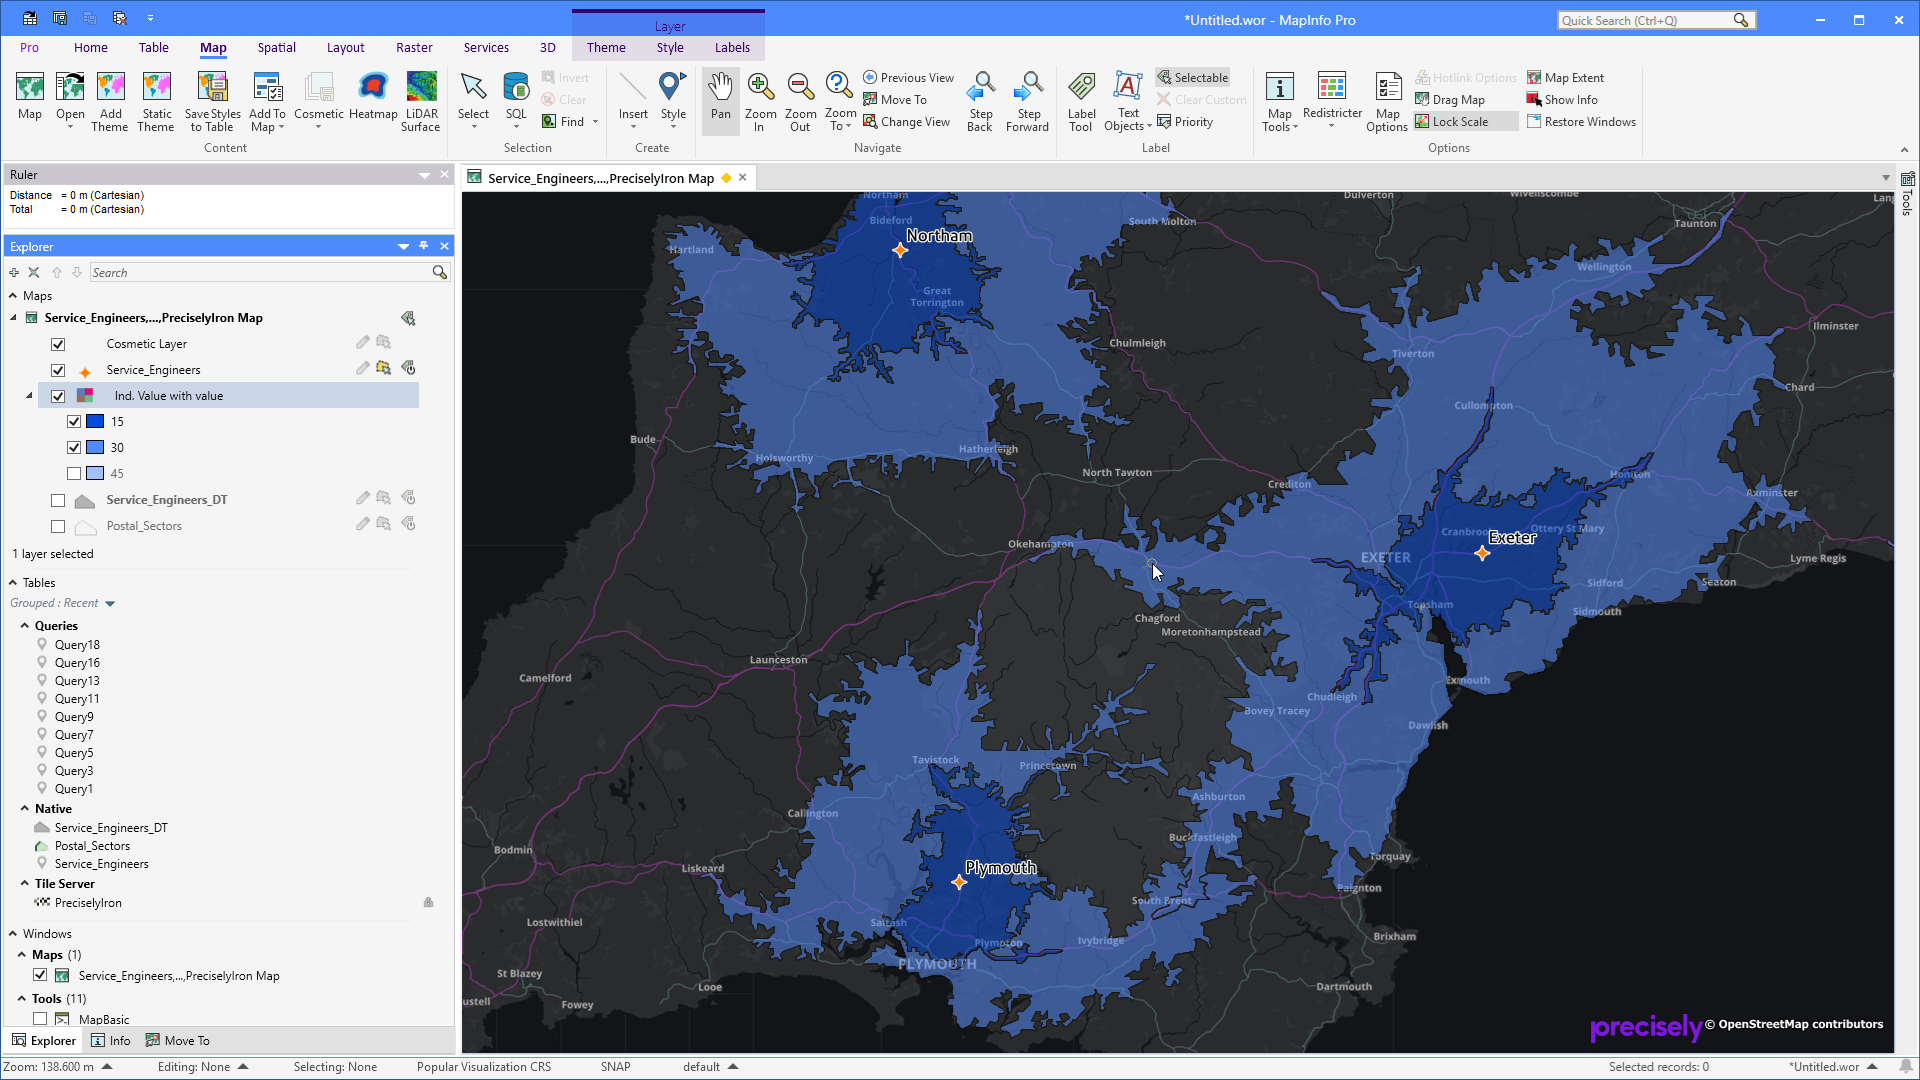The width and height of the screenshot is (1920, 1080).
Task: Open the Theme layer tab
Action: coord(606,47)
